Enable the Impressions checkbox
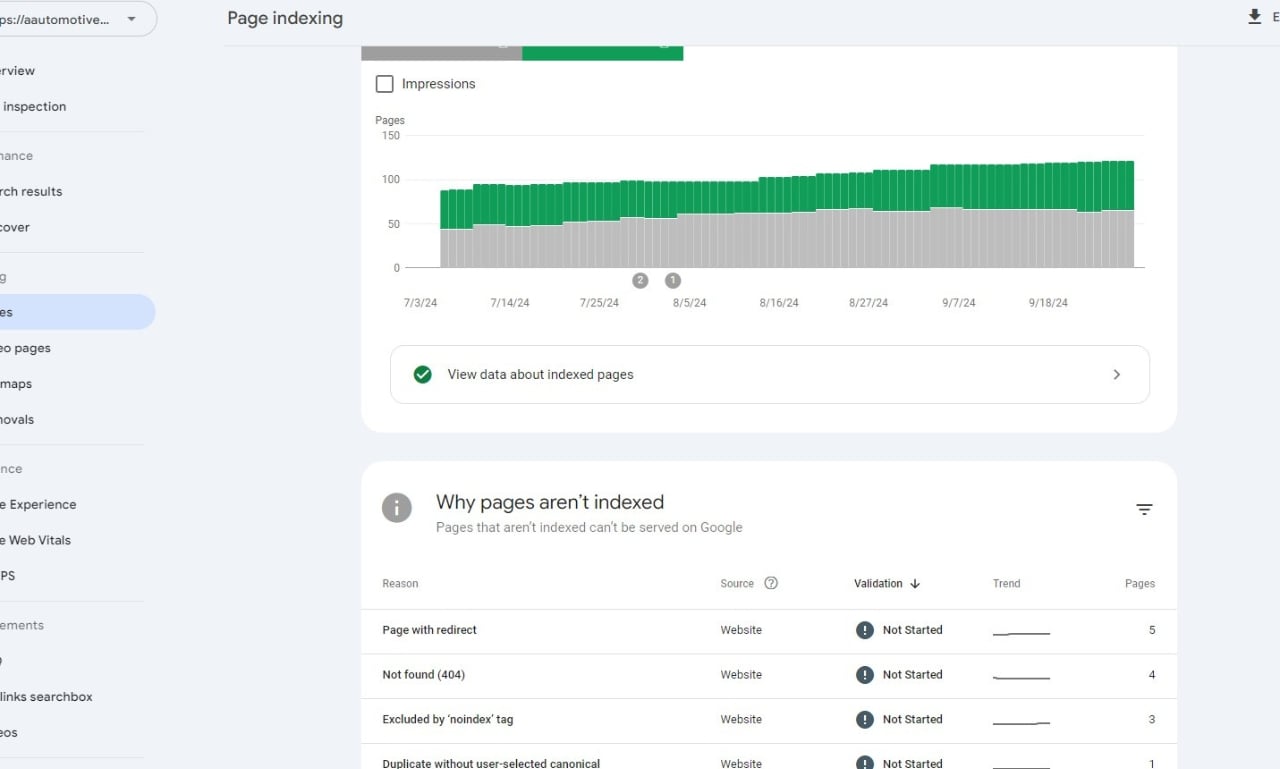This screenshot has height=769, width=1280. (x=384, y=84)
